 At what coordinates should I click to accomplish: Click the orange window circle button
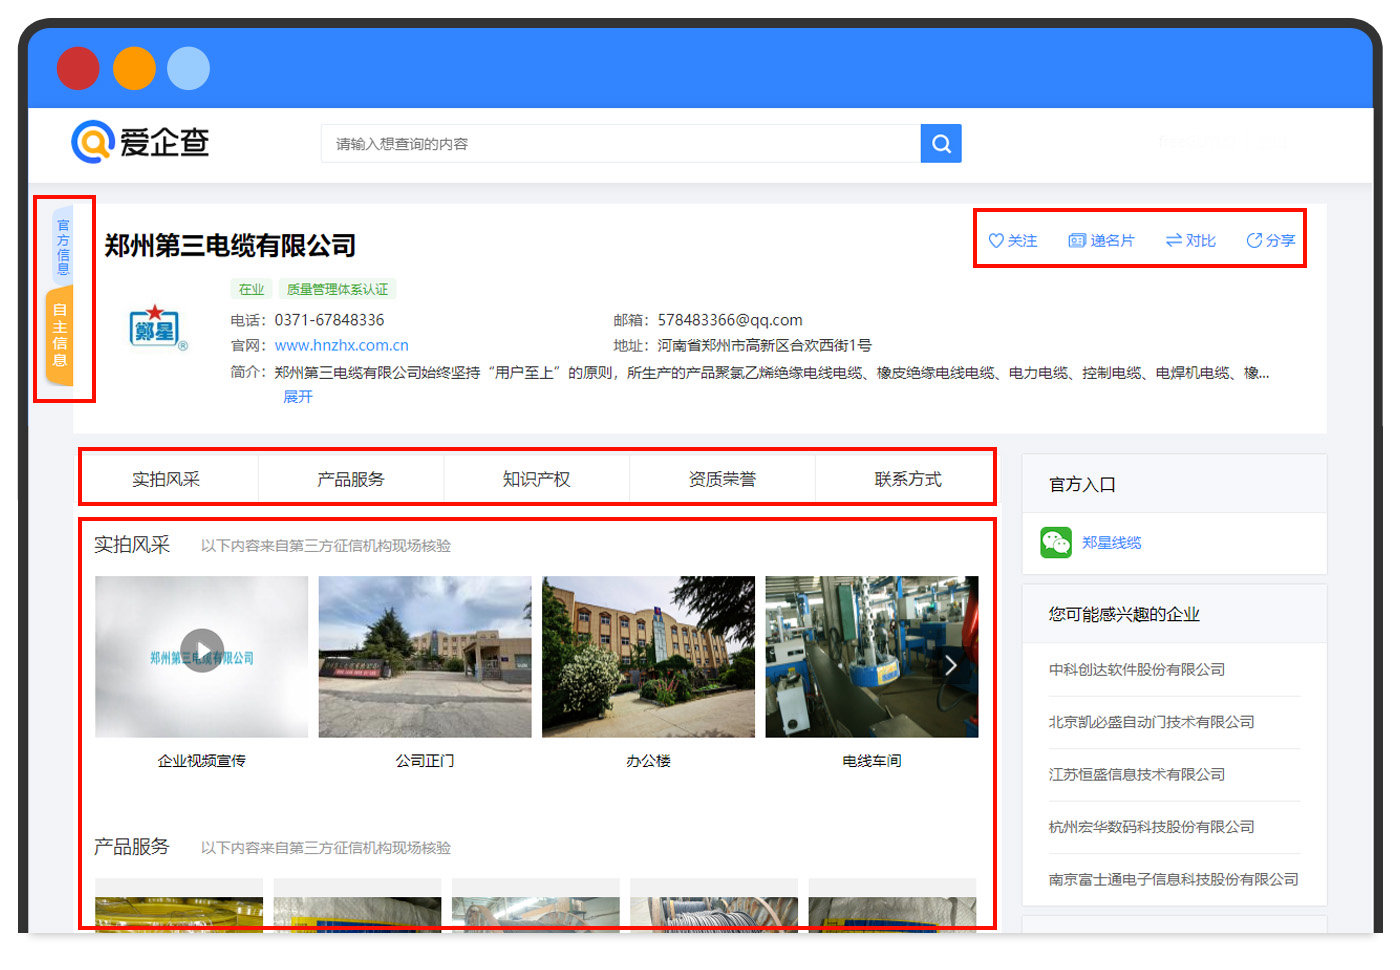[134, 68]
